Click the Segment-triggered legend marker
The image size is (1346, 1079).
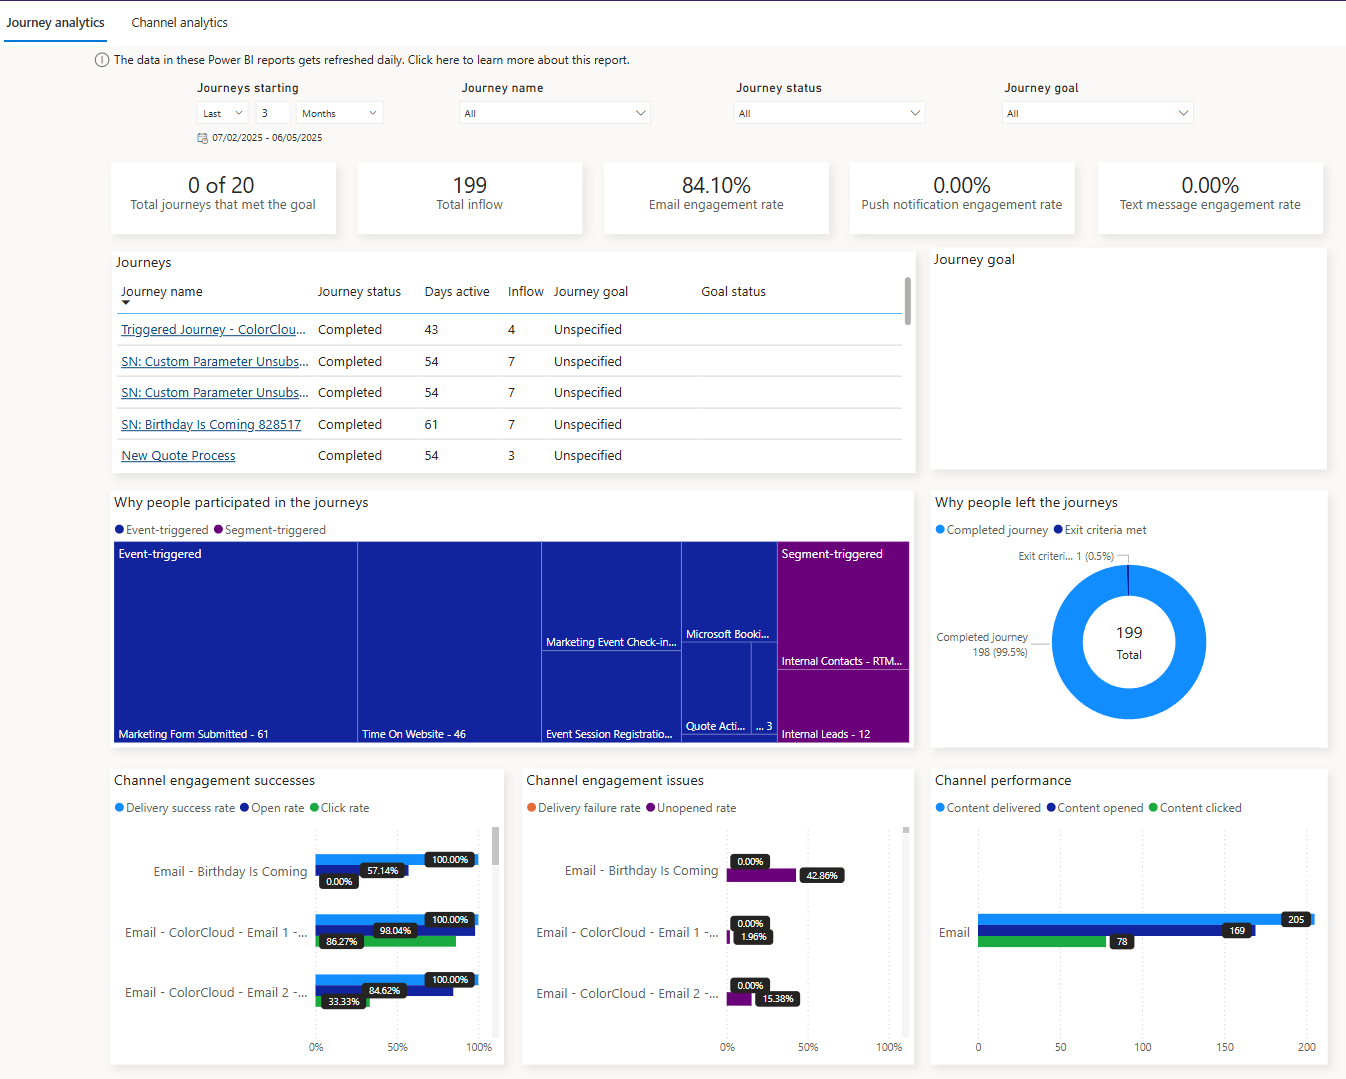pyautogui.click(x=219, y=530)
